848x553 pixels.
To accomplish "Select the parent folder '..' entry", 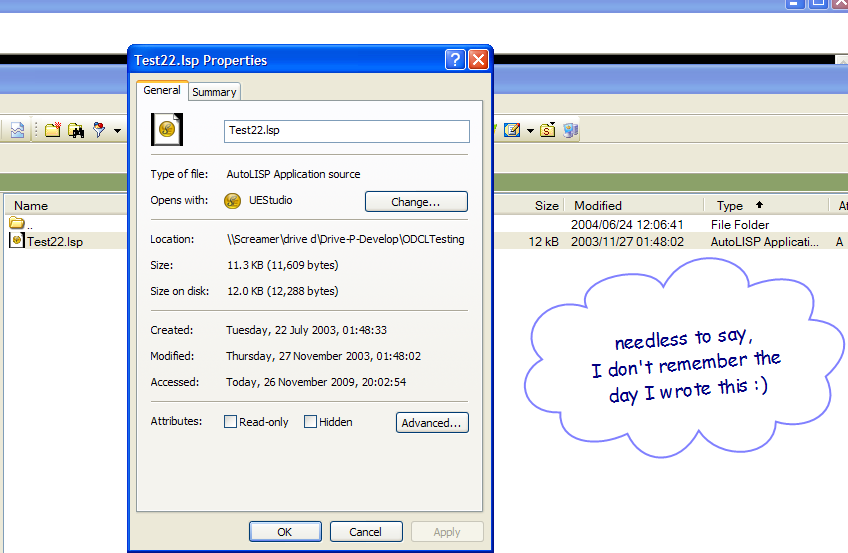I will pyautogui.click(x=21, y=224).
